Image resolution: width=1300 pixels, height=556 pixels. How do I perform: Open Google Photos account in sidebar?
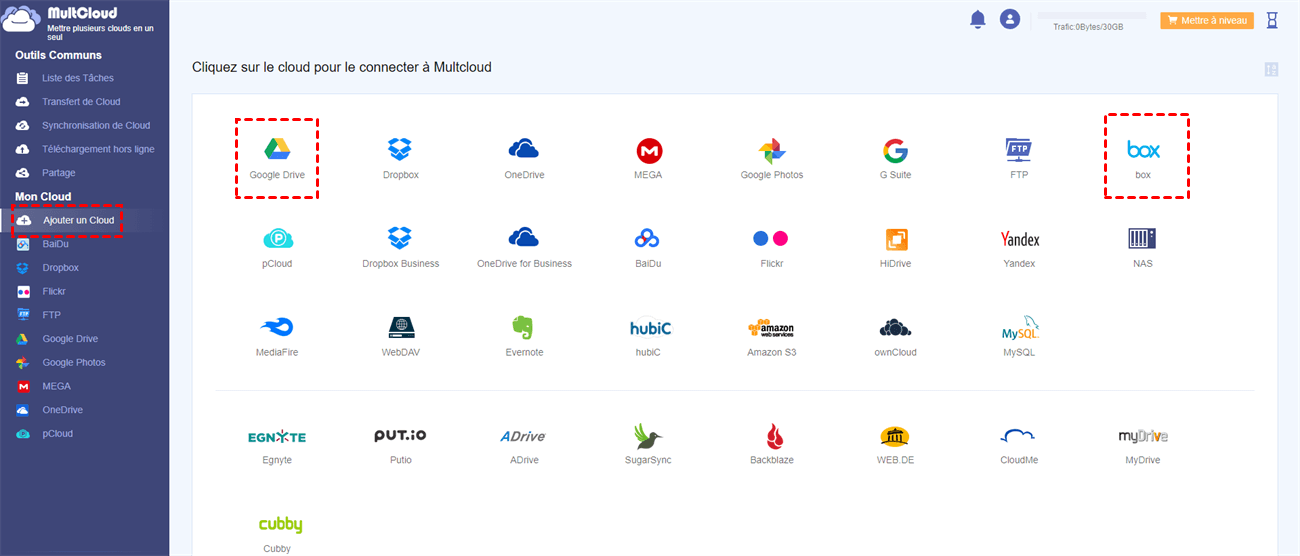pyautogui.click(x=74, y=362)
